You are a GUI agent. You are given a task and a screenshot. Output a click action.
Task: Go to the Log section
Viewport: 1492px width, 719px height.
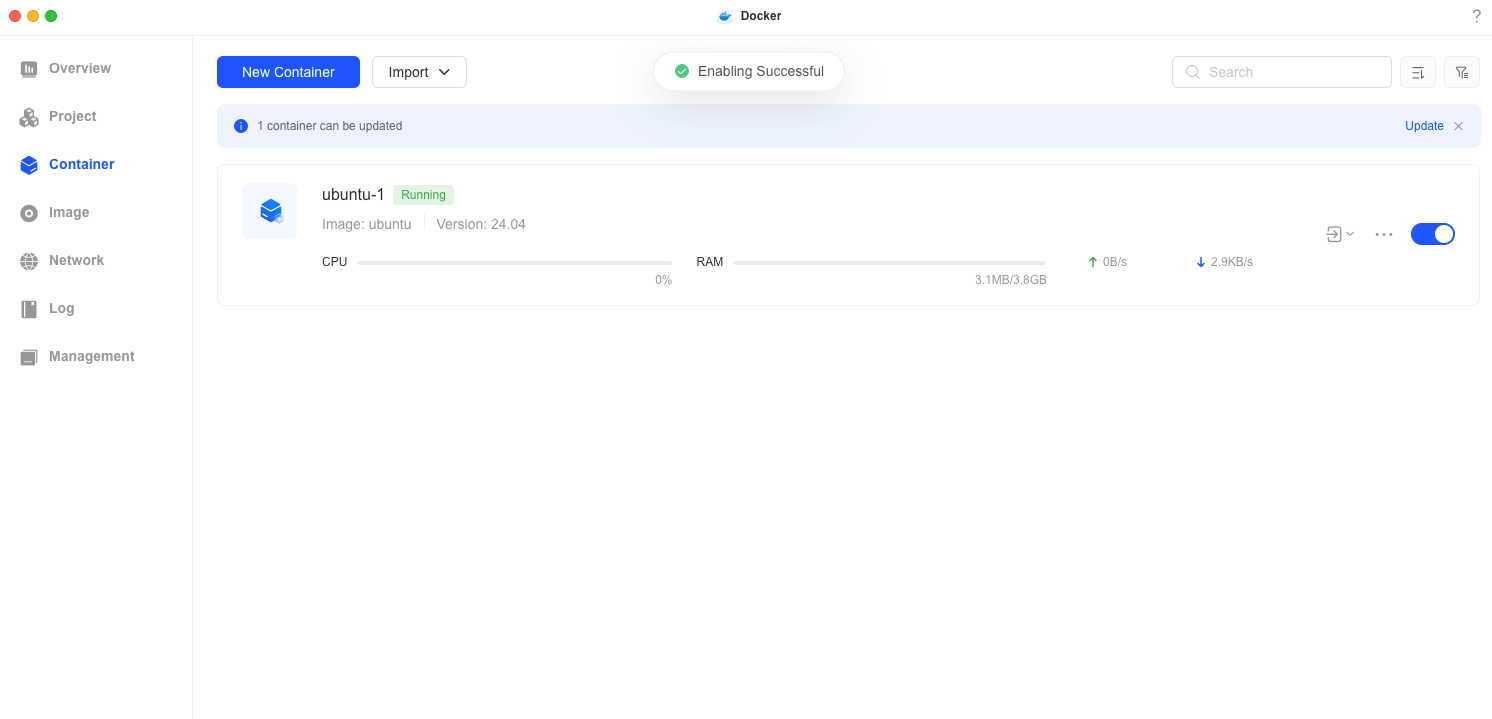pos(61,309)
